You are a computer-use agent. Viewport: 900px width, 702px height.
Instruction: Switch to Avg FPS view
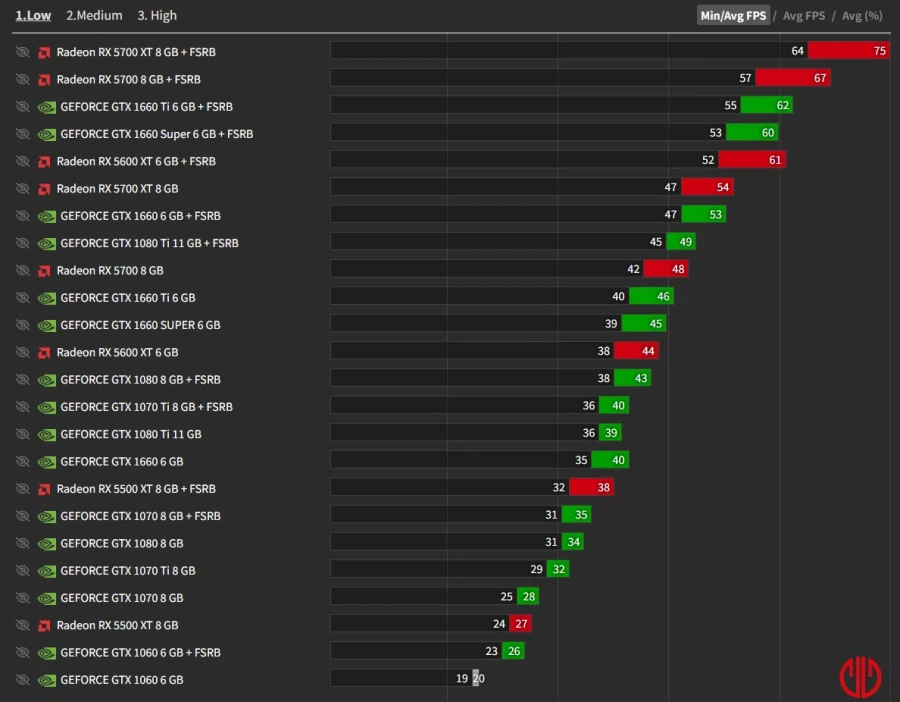(x=806, y=15)
